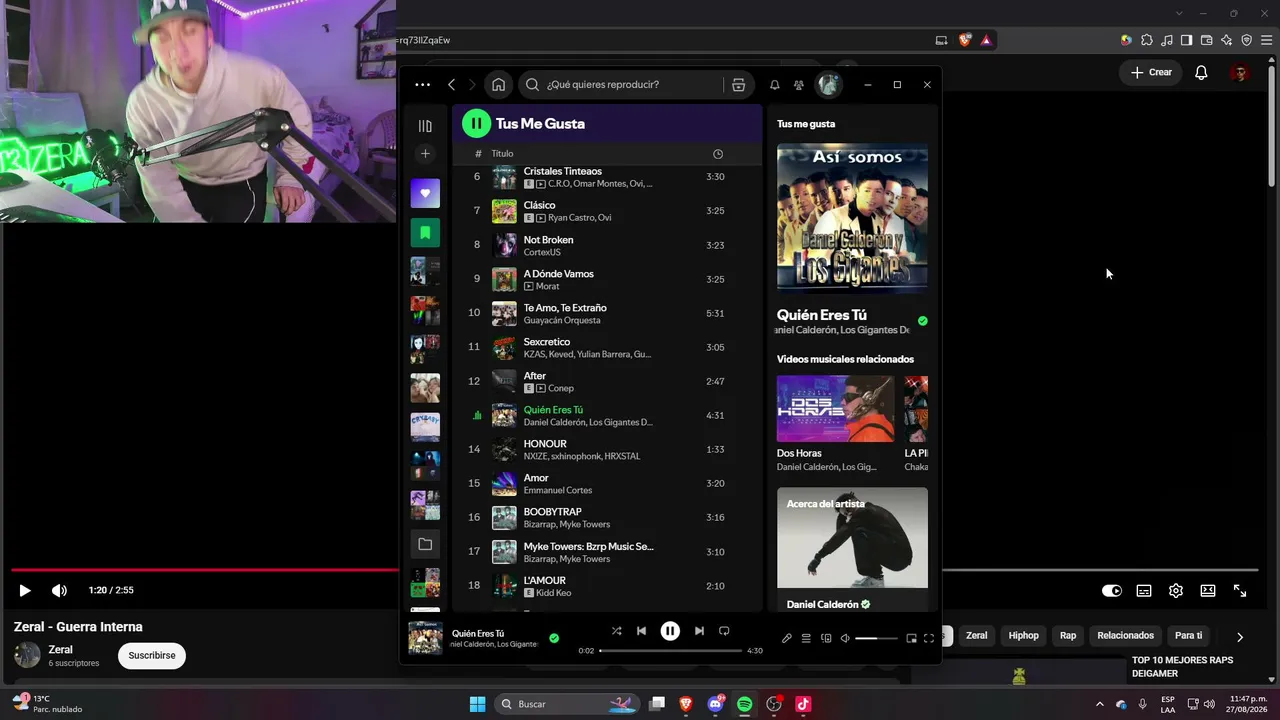
Task: Open the Dos Horas music video thumbnail
Action: [x=836, y=409]
